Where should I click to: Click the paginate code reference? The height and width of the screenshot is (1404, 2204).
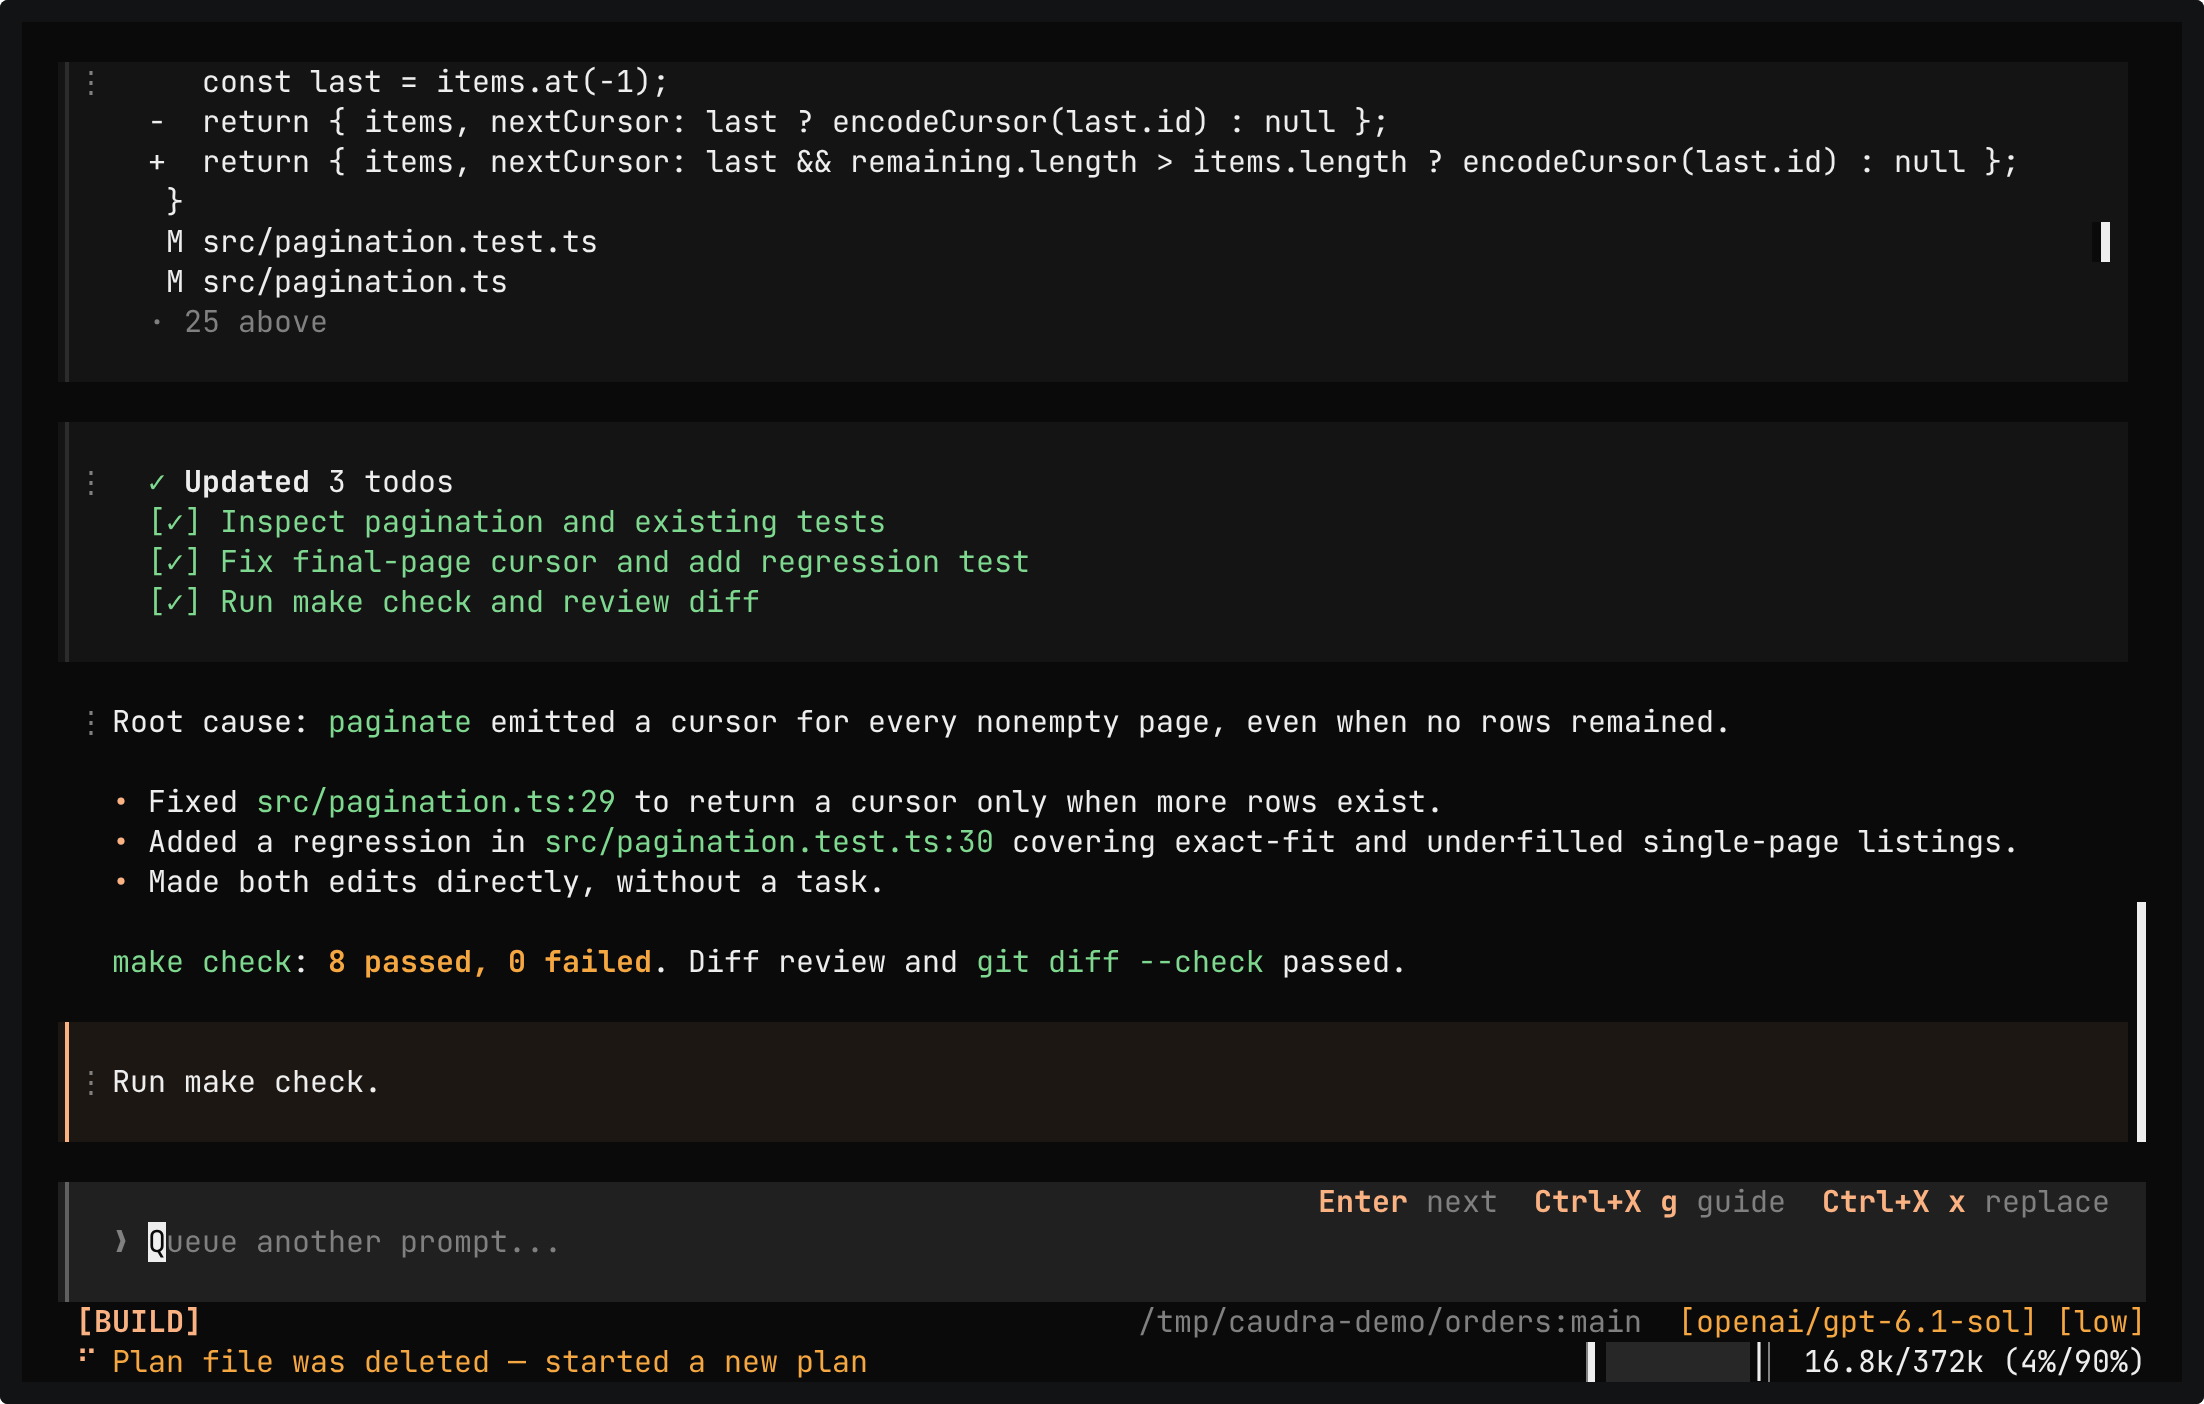point(400,722)
